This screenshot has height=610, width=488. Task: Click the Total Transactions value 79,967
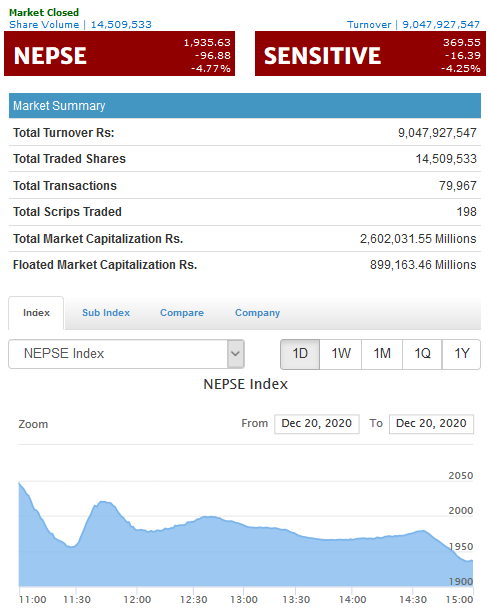pos(458,186)
